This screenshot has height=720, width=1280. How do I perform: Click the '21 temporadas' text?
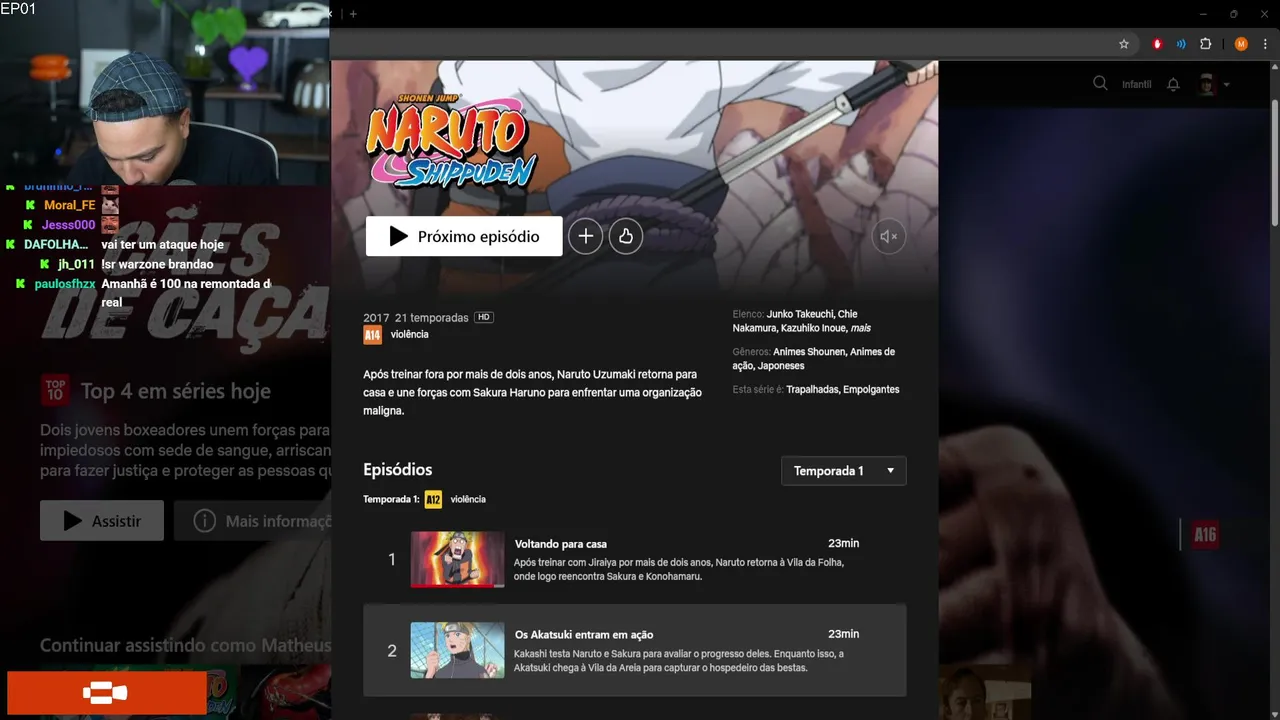(x=432, y=318)
